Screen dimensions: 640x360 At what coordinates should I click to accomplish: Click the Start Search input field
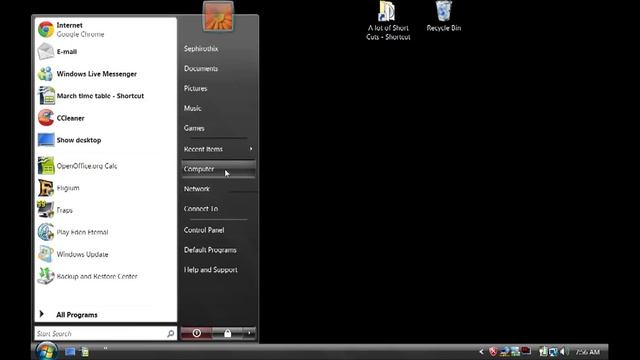click(x=106, y=333)
